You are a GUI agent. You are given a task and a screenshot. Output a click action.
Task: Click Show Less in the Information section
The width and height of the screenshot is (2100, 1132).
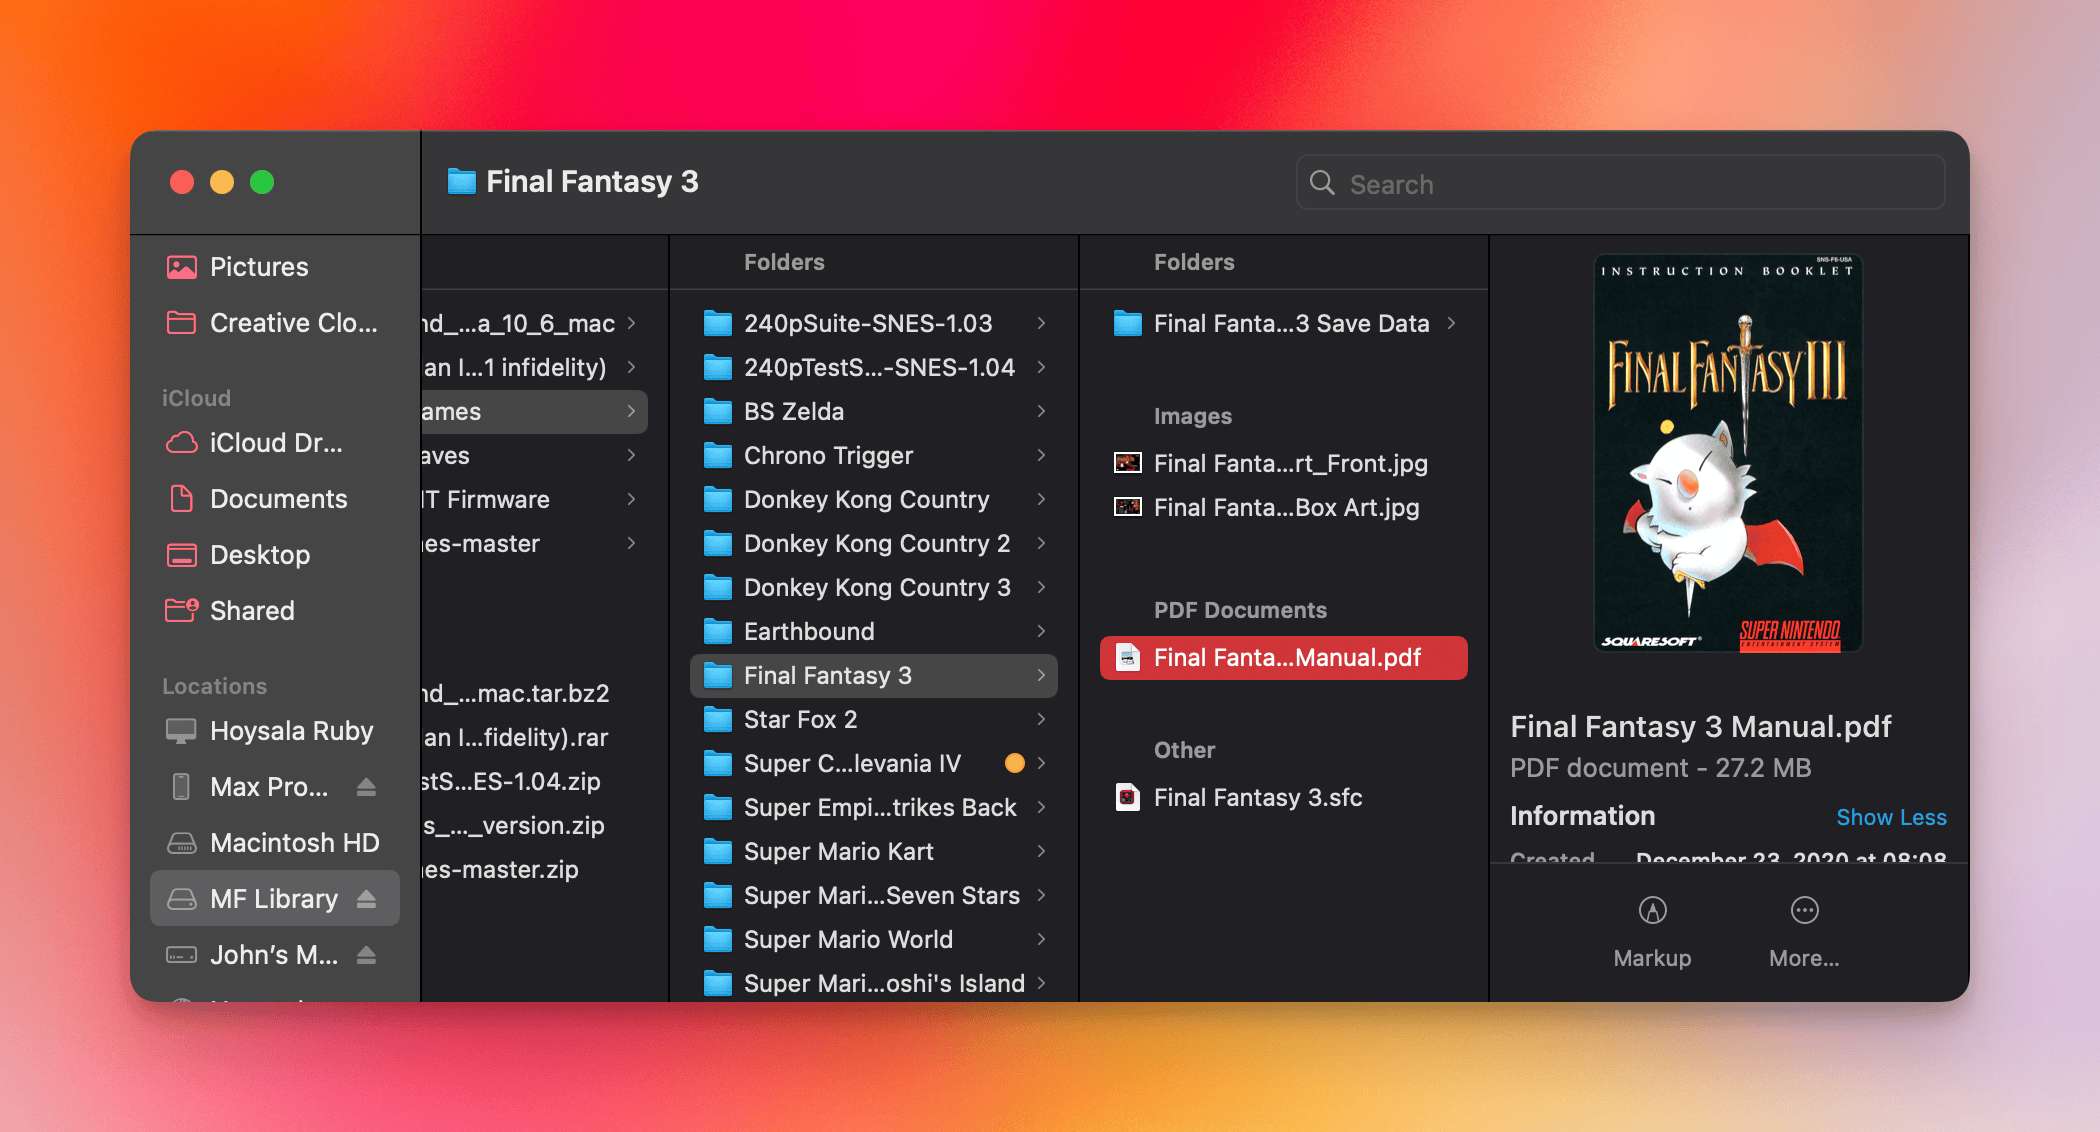point(1890,817)
